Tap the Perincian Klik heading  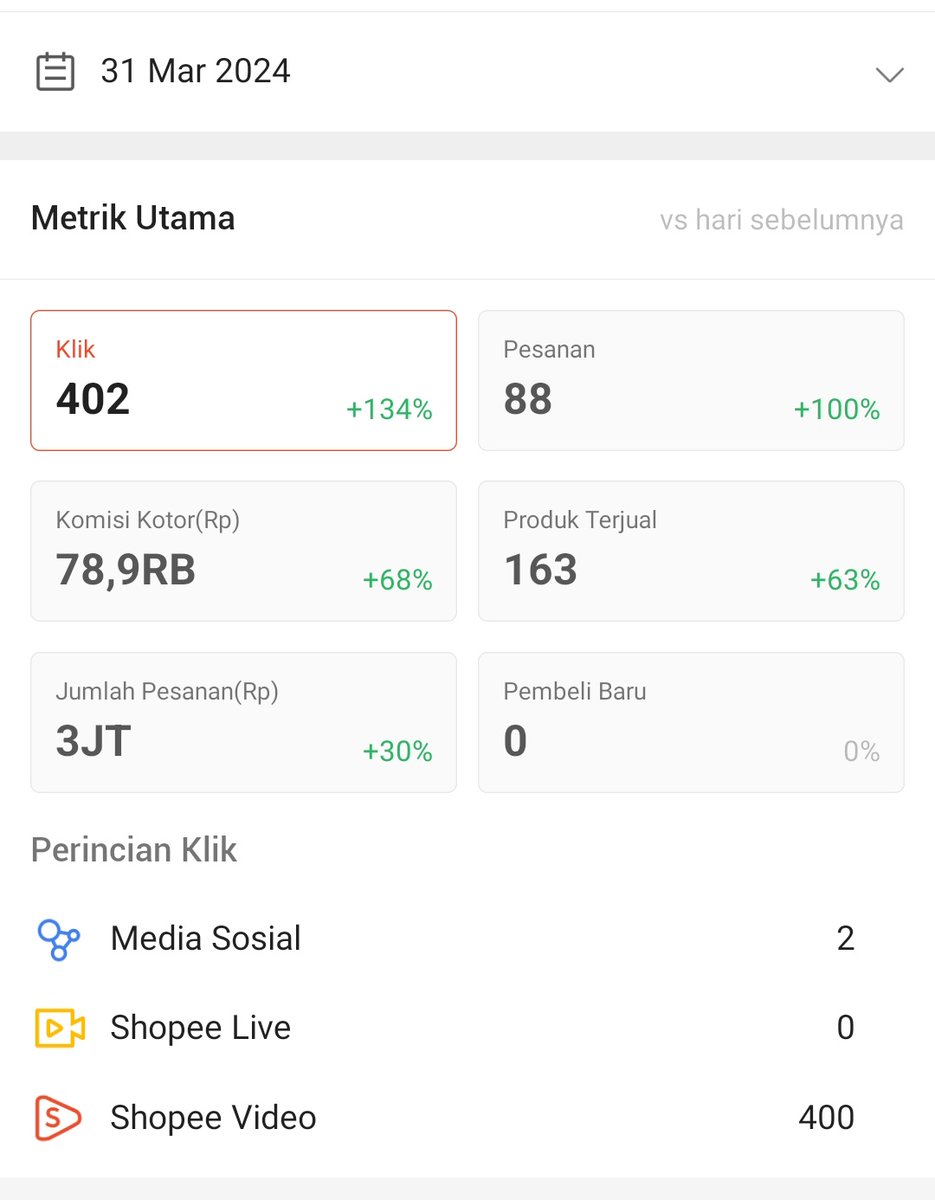[134, 850]
